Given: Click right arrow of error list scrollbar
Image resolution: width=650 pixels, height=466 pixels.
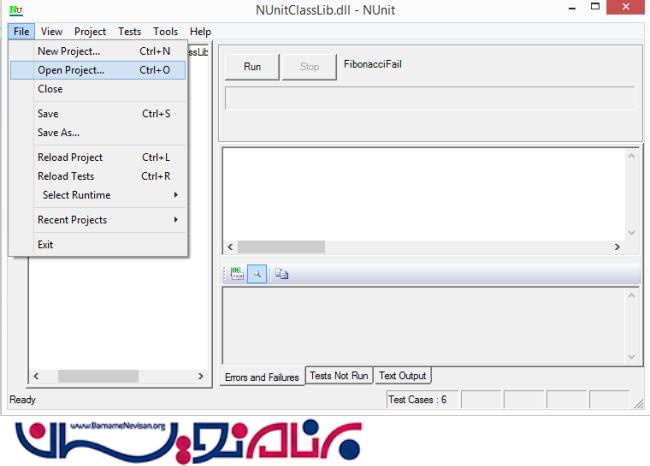Looking at the screenshot, I should click(x=617, y=247).
